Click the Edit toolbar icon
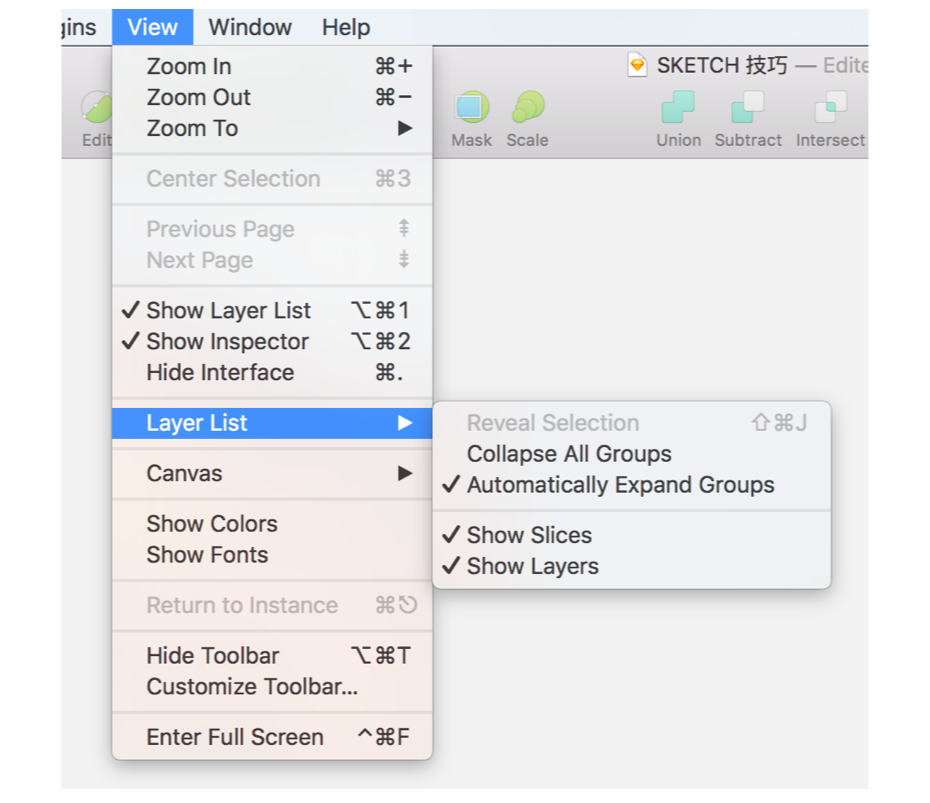 click(97, 107)
